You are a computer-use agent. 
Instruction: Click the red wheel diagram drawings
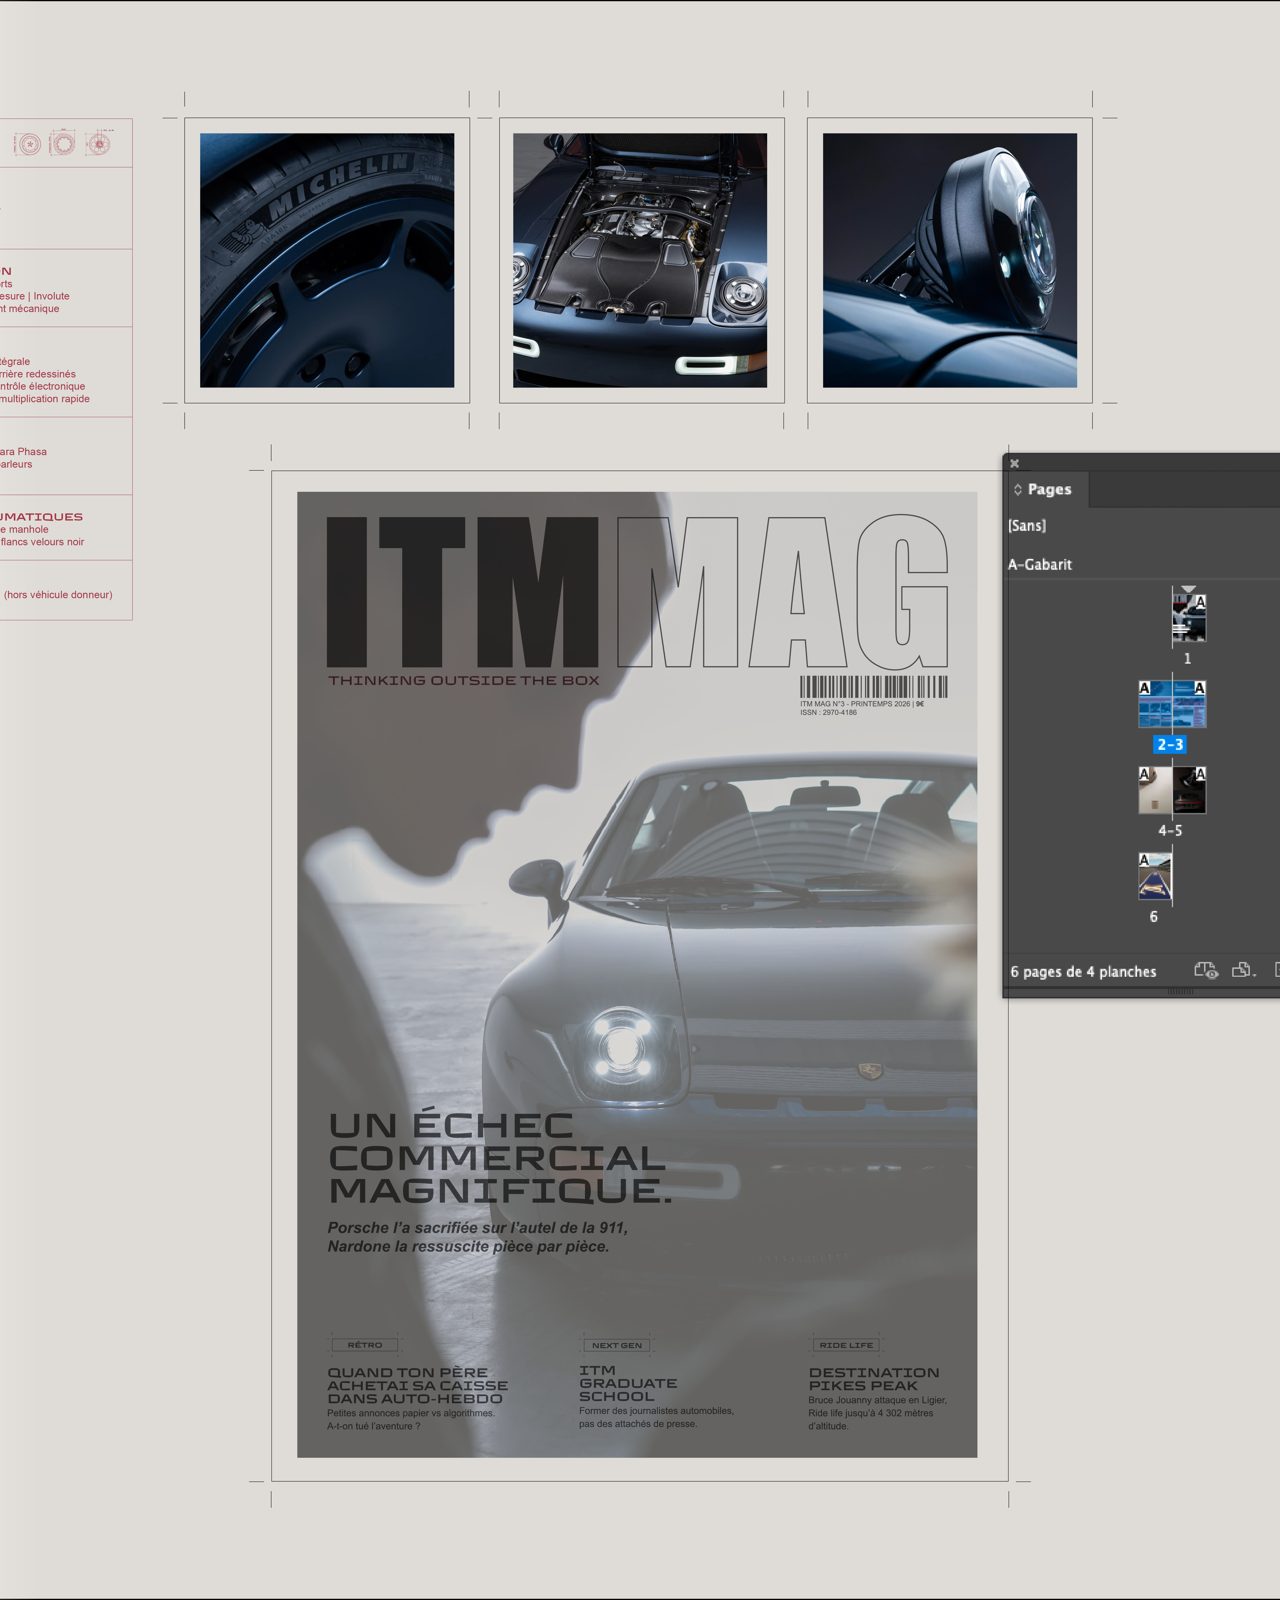[62, 144]
